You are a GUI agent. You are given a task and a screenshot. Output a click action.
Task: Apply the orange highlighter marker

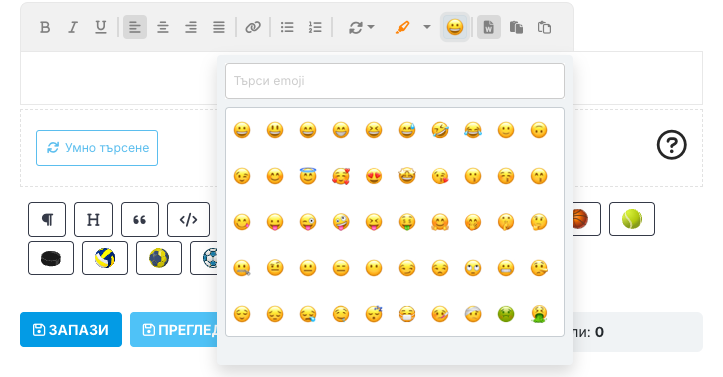coord(403,27)
